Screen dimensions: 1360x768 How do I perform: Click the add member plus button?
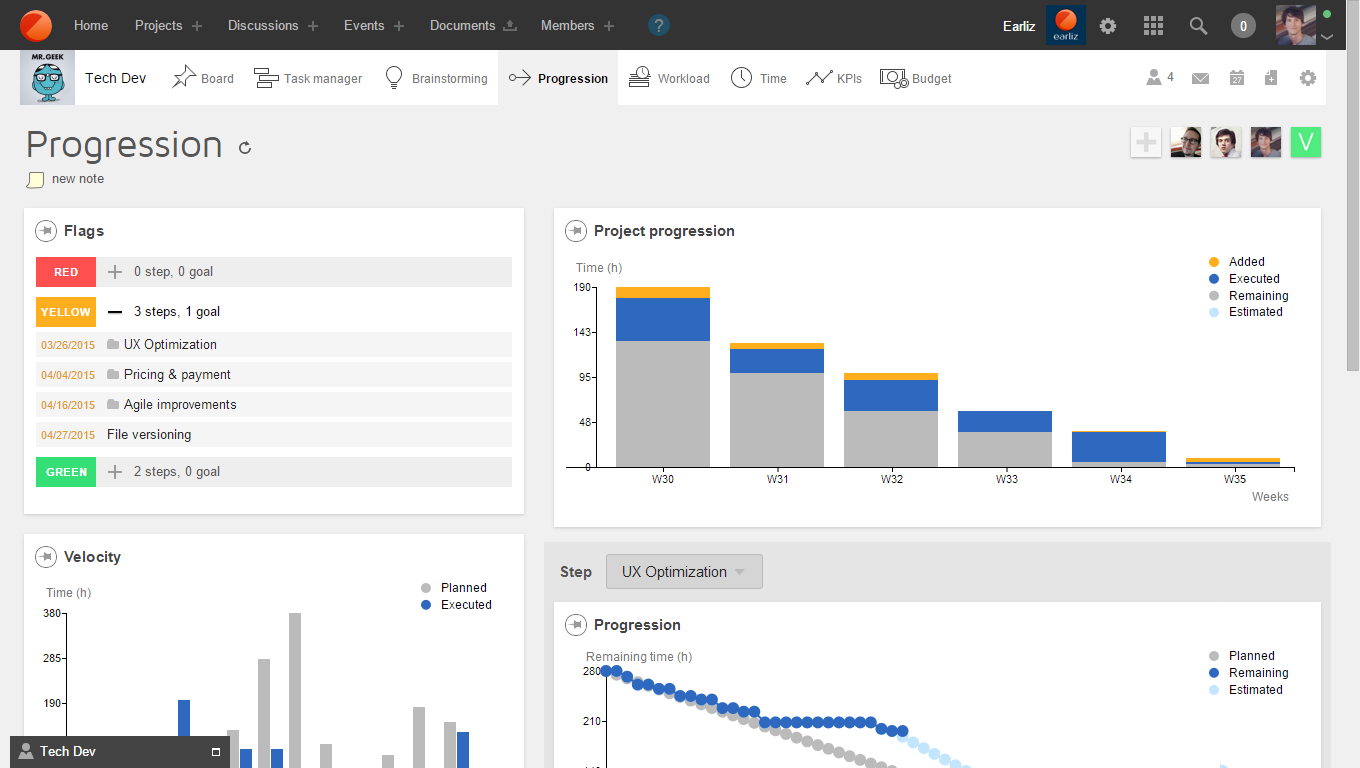[x=1146, y=143]
